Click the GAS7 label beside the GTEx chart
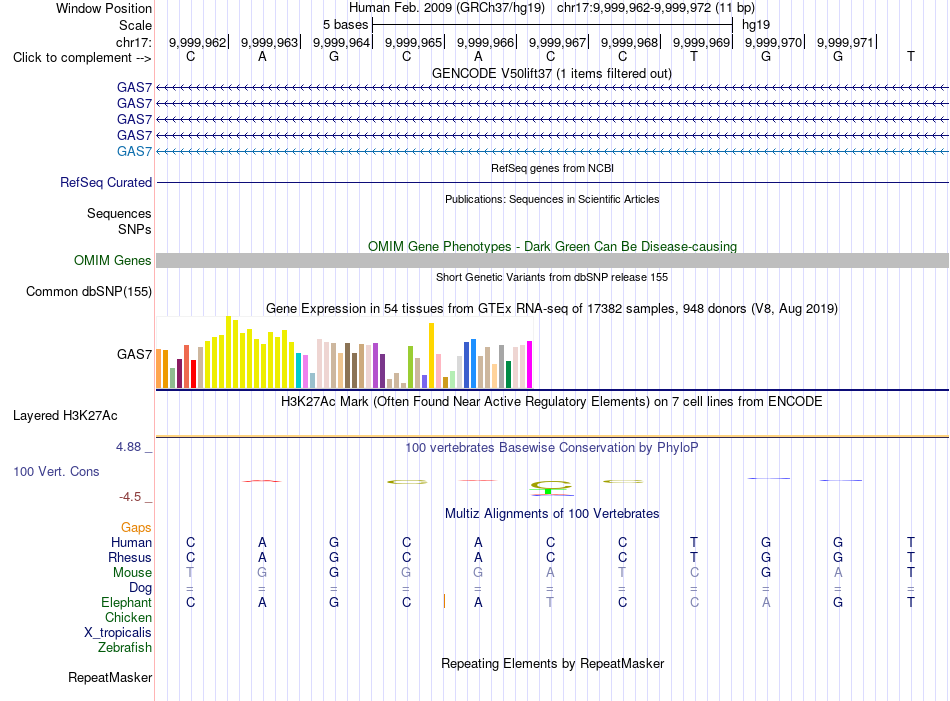This screenshot has width=950, height=701. coord(134,354)
